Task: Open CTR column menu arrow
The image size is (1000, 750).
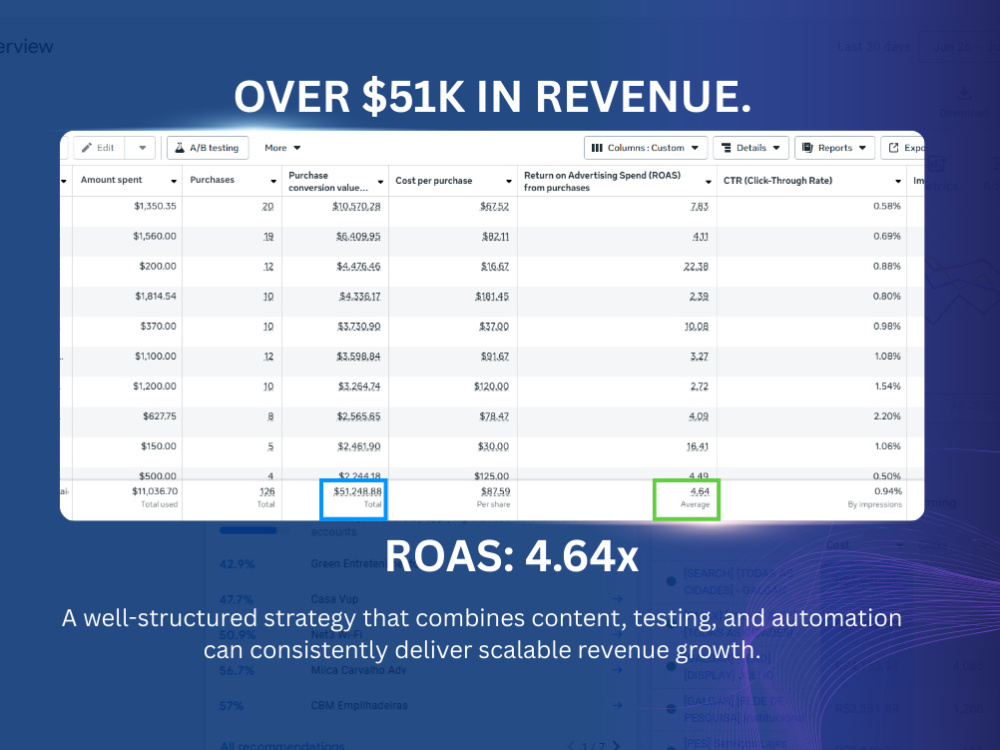Action: (x=898, y=181)
